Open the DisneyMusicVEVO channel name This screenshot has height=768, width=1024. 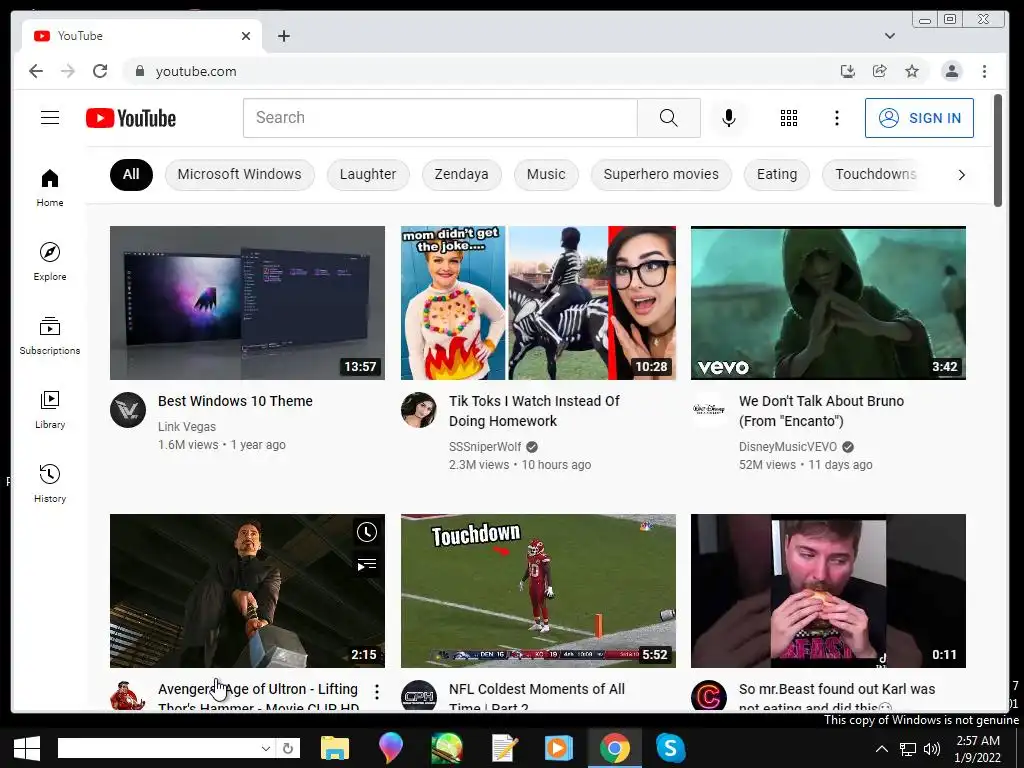(788, 447)
